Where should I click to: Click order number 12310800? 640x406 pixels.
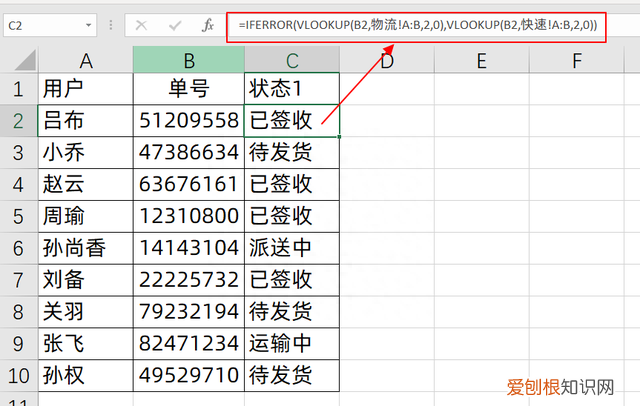point(189,216)
